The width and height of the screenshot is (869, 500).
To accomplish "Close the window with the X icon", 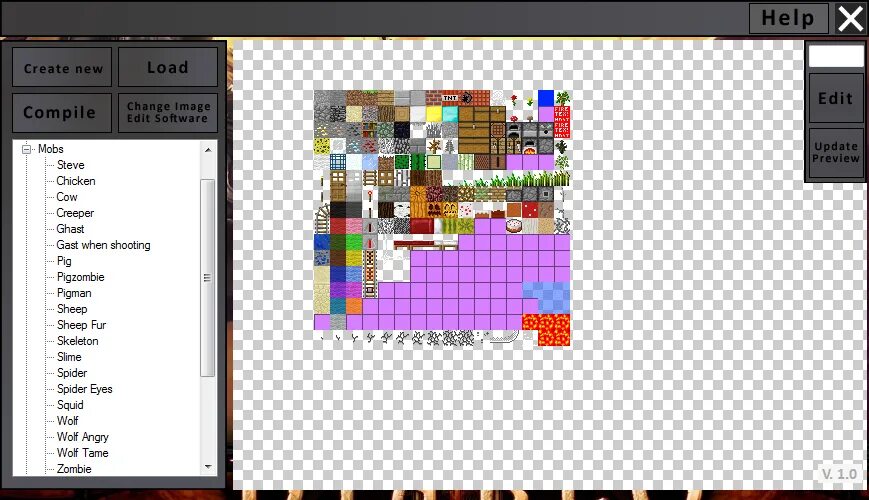I will tap(849, 18).
